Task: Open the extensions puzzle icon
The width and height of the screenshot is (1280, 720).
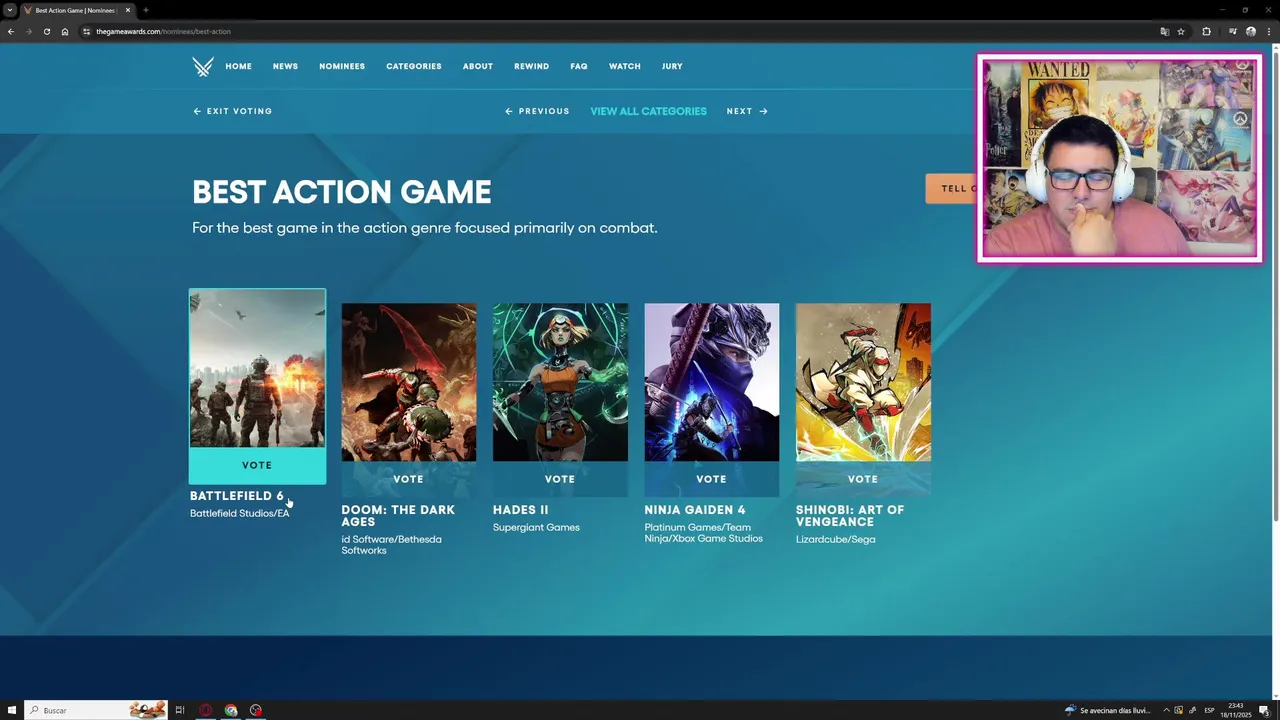Action: pyautogui.click(x=1206, y=31)
